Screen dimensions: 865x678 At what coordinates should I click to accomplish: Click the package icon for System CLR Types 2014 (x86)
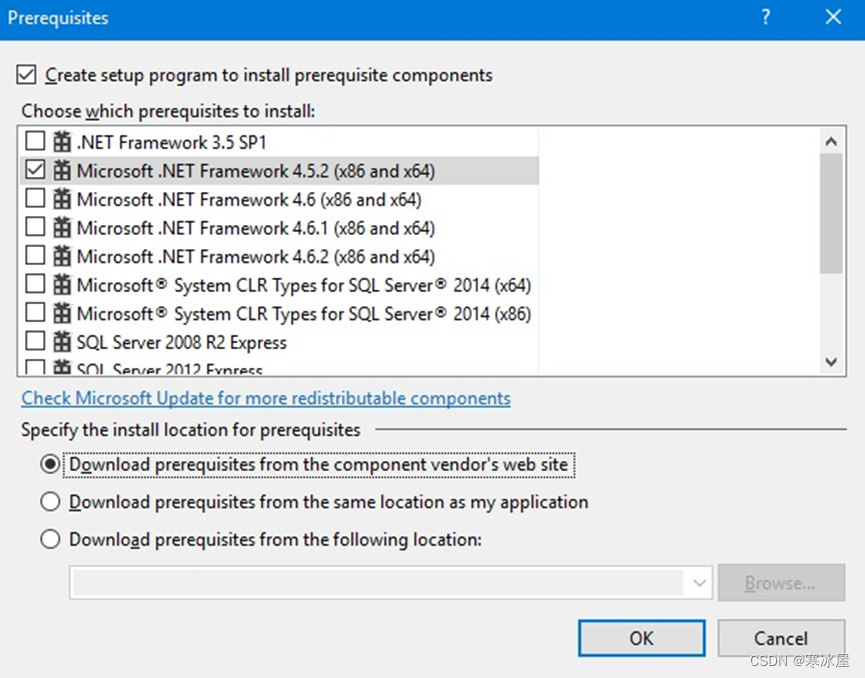[62, 313]
